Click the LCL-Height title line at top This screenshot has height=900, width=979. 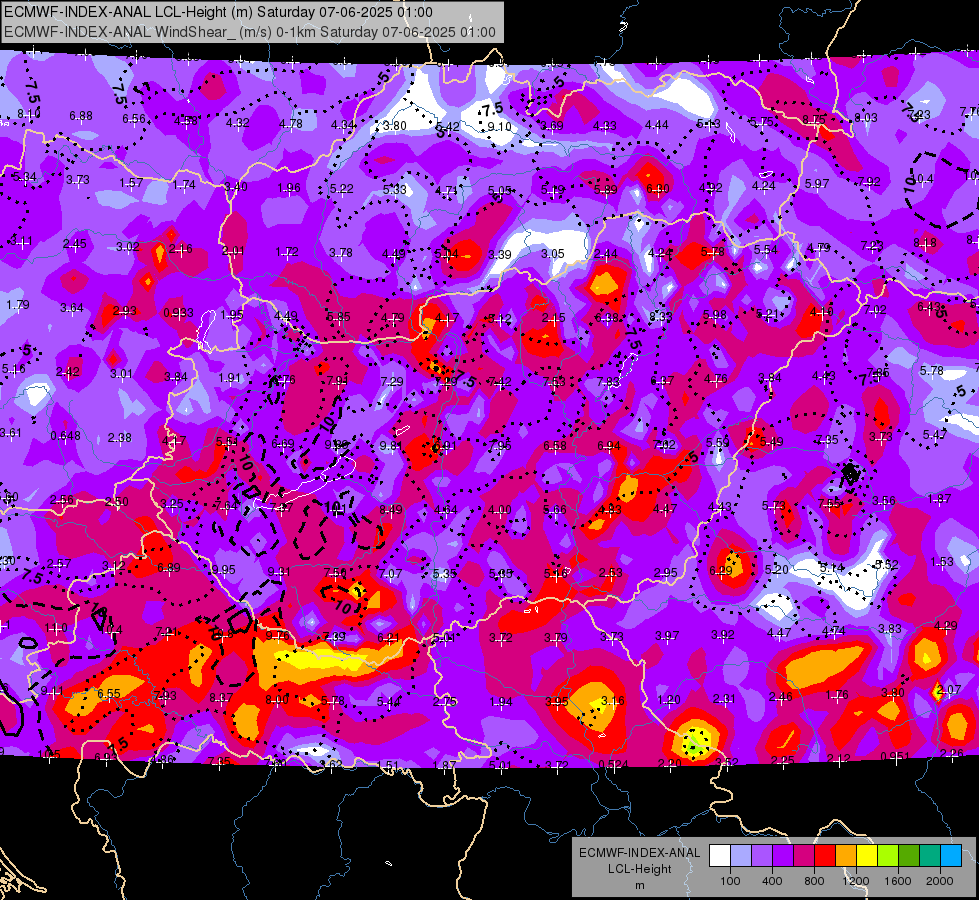coord(218,12)
